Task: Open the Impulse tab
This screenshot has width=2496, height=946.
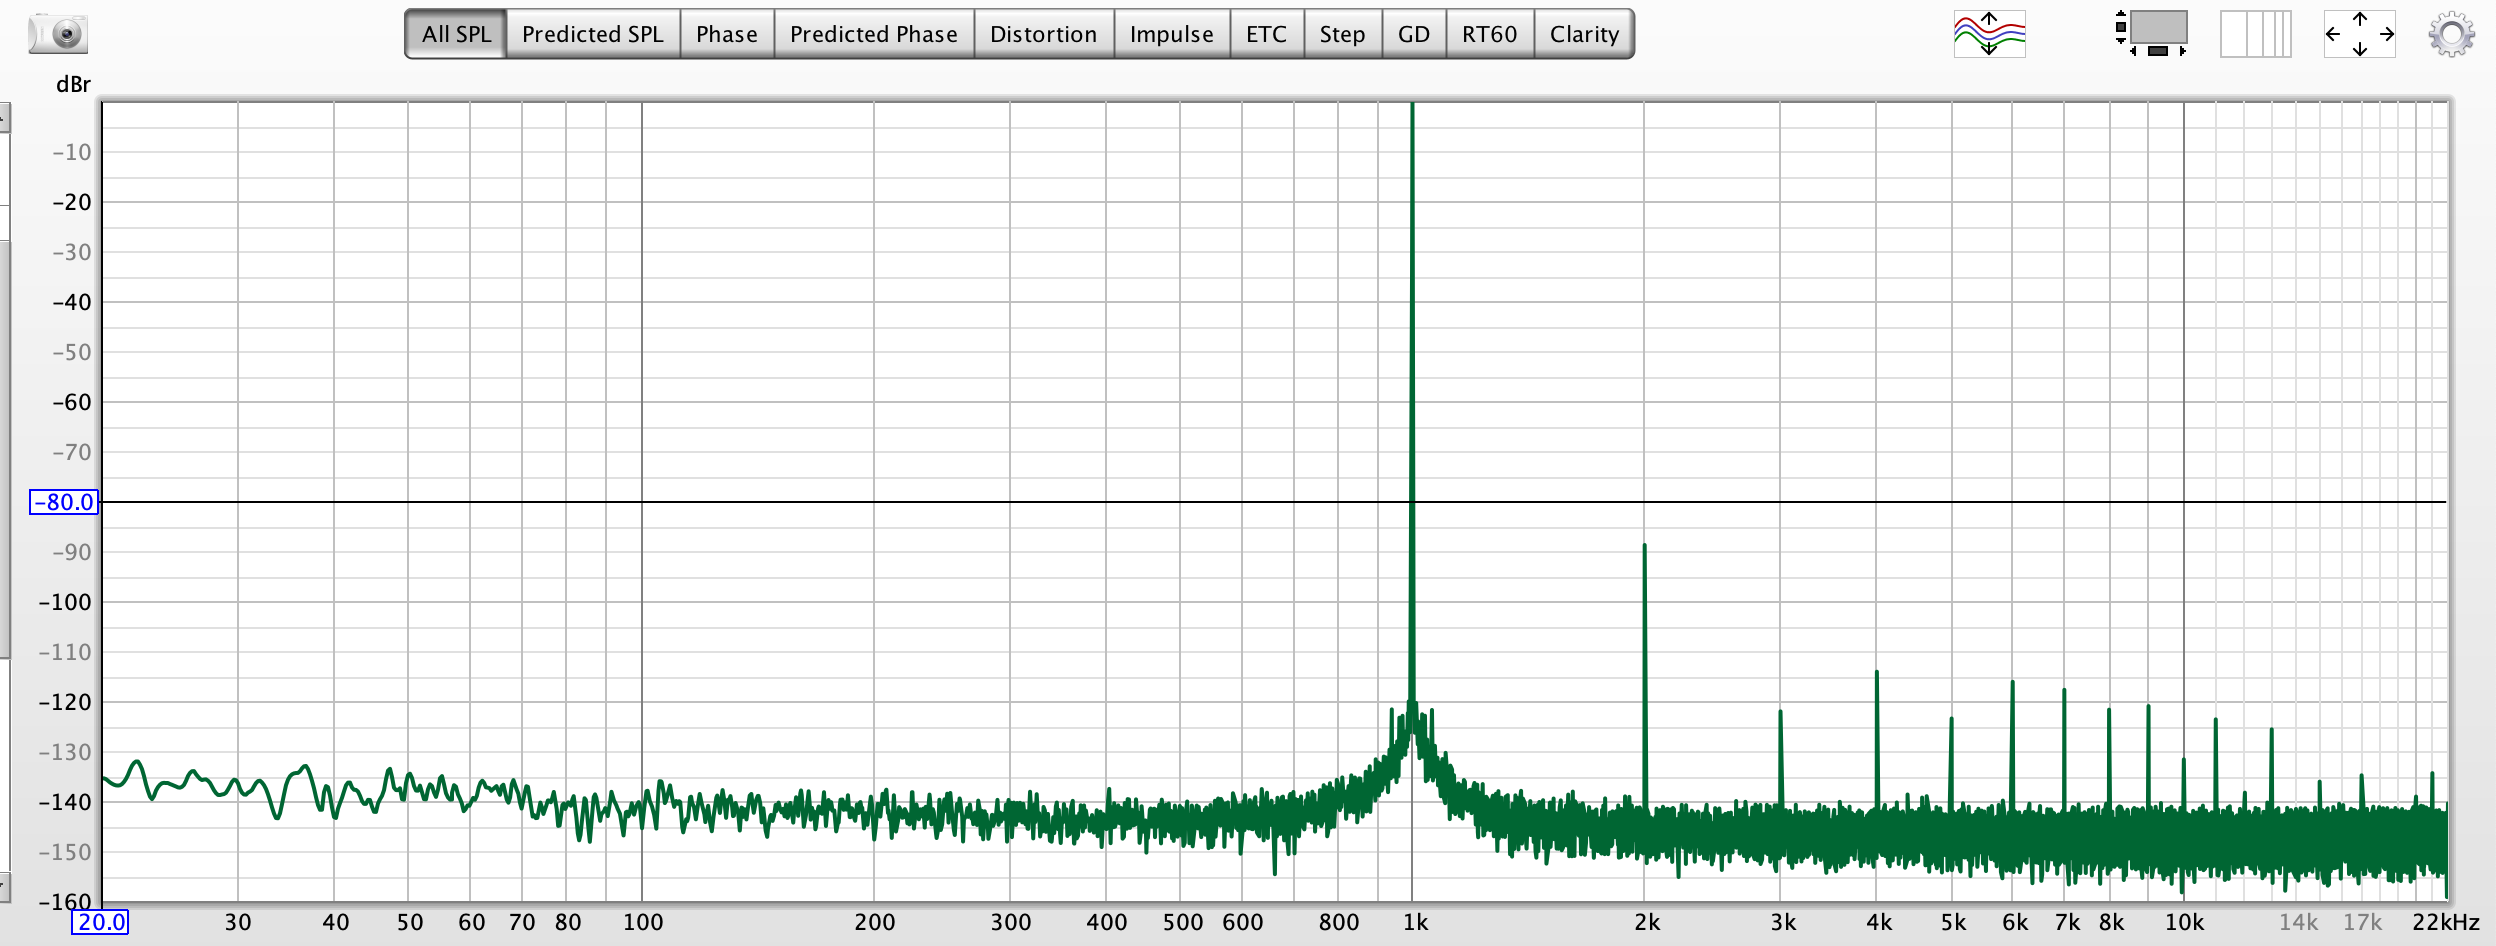Action: point(1172,34)
